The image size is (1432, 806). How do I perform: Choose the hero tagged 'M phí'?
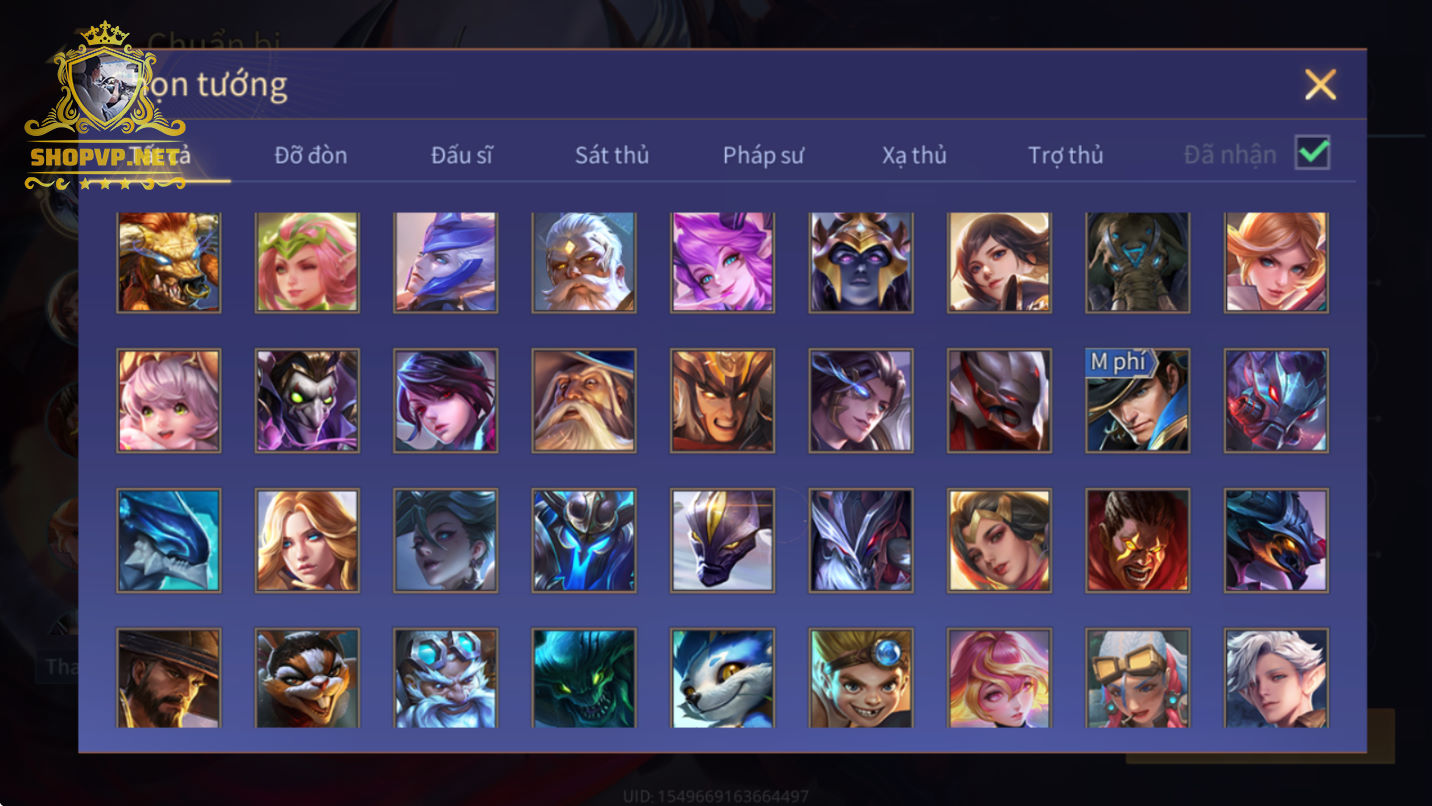1138,400
